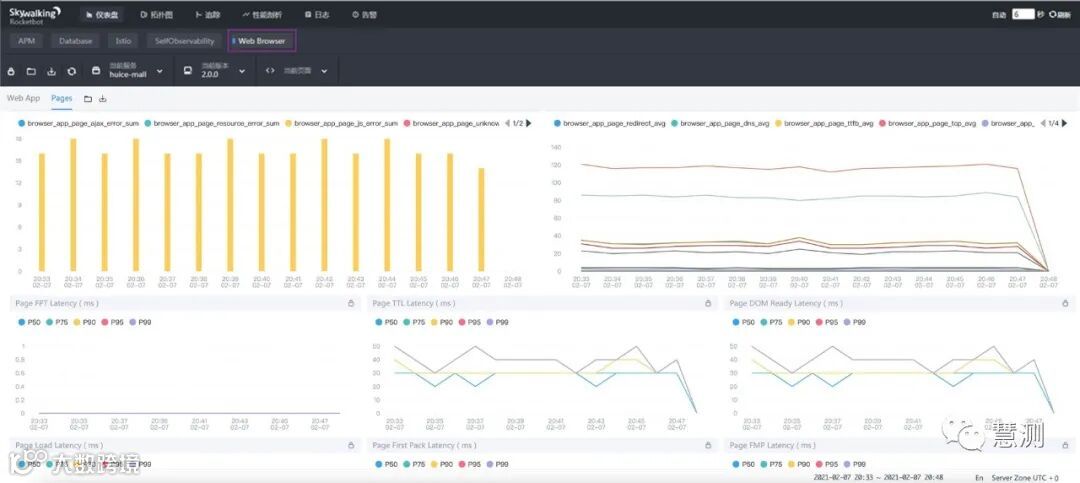Toggle browser_app_page_ajax_error_sum legend series
This screenshot has height=483, width=1080.
click(x=79, y=123)
